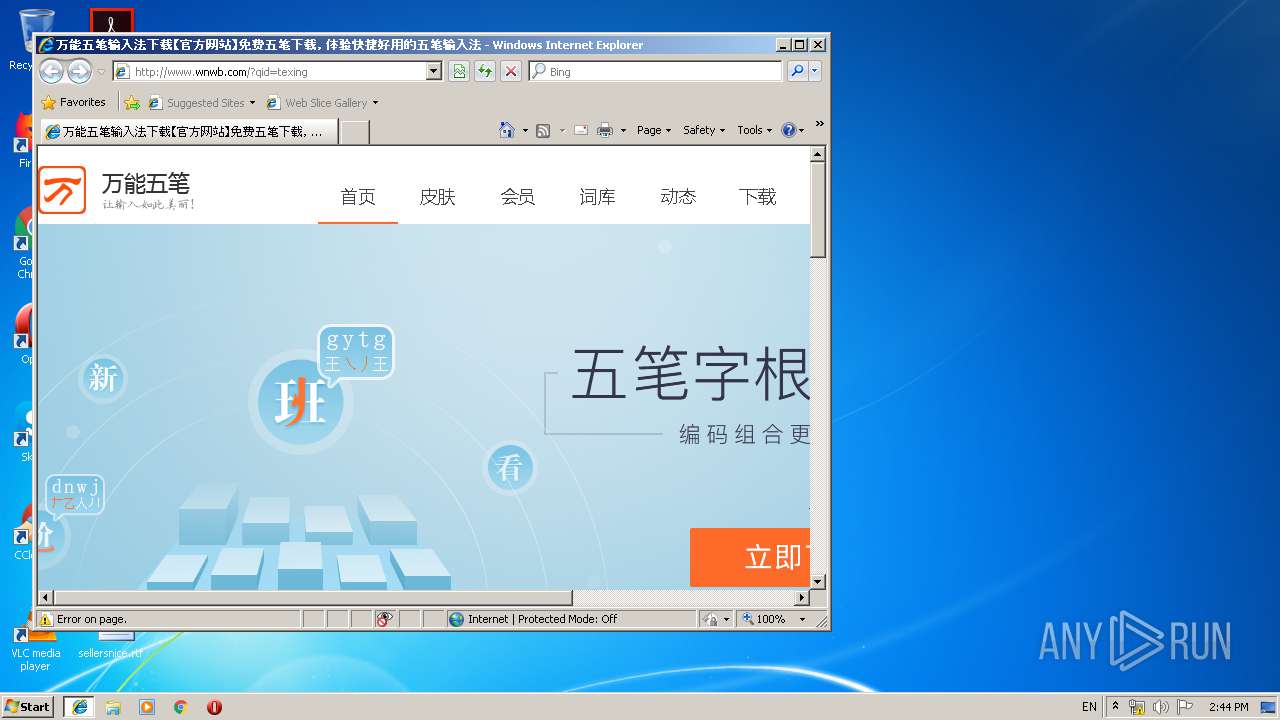1280x720 pixels.
Task: Open the 词库 navigation tab
Action: 598,197
